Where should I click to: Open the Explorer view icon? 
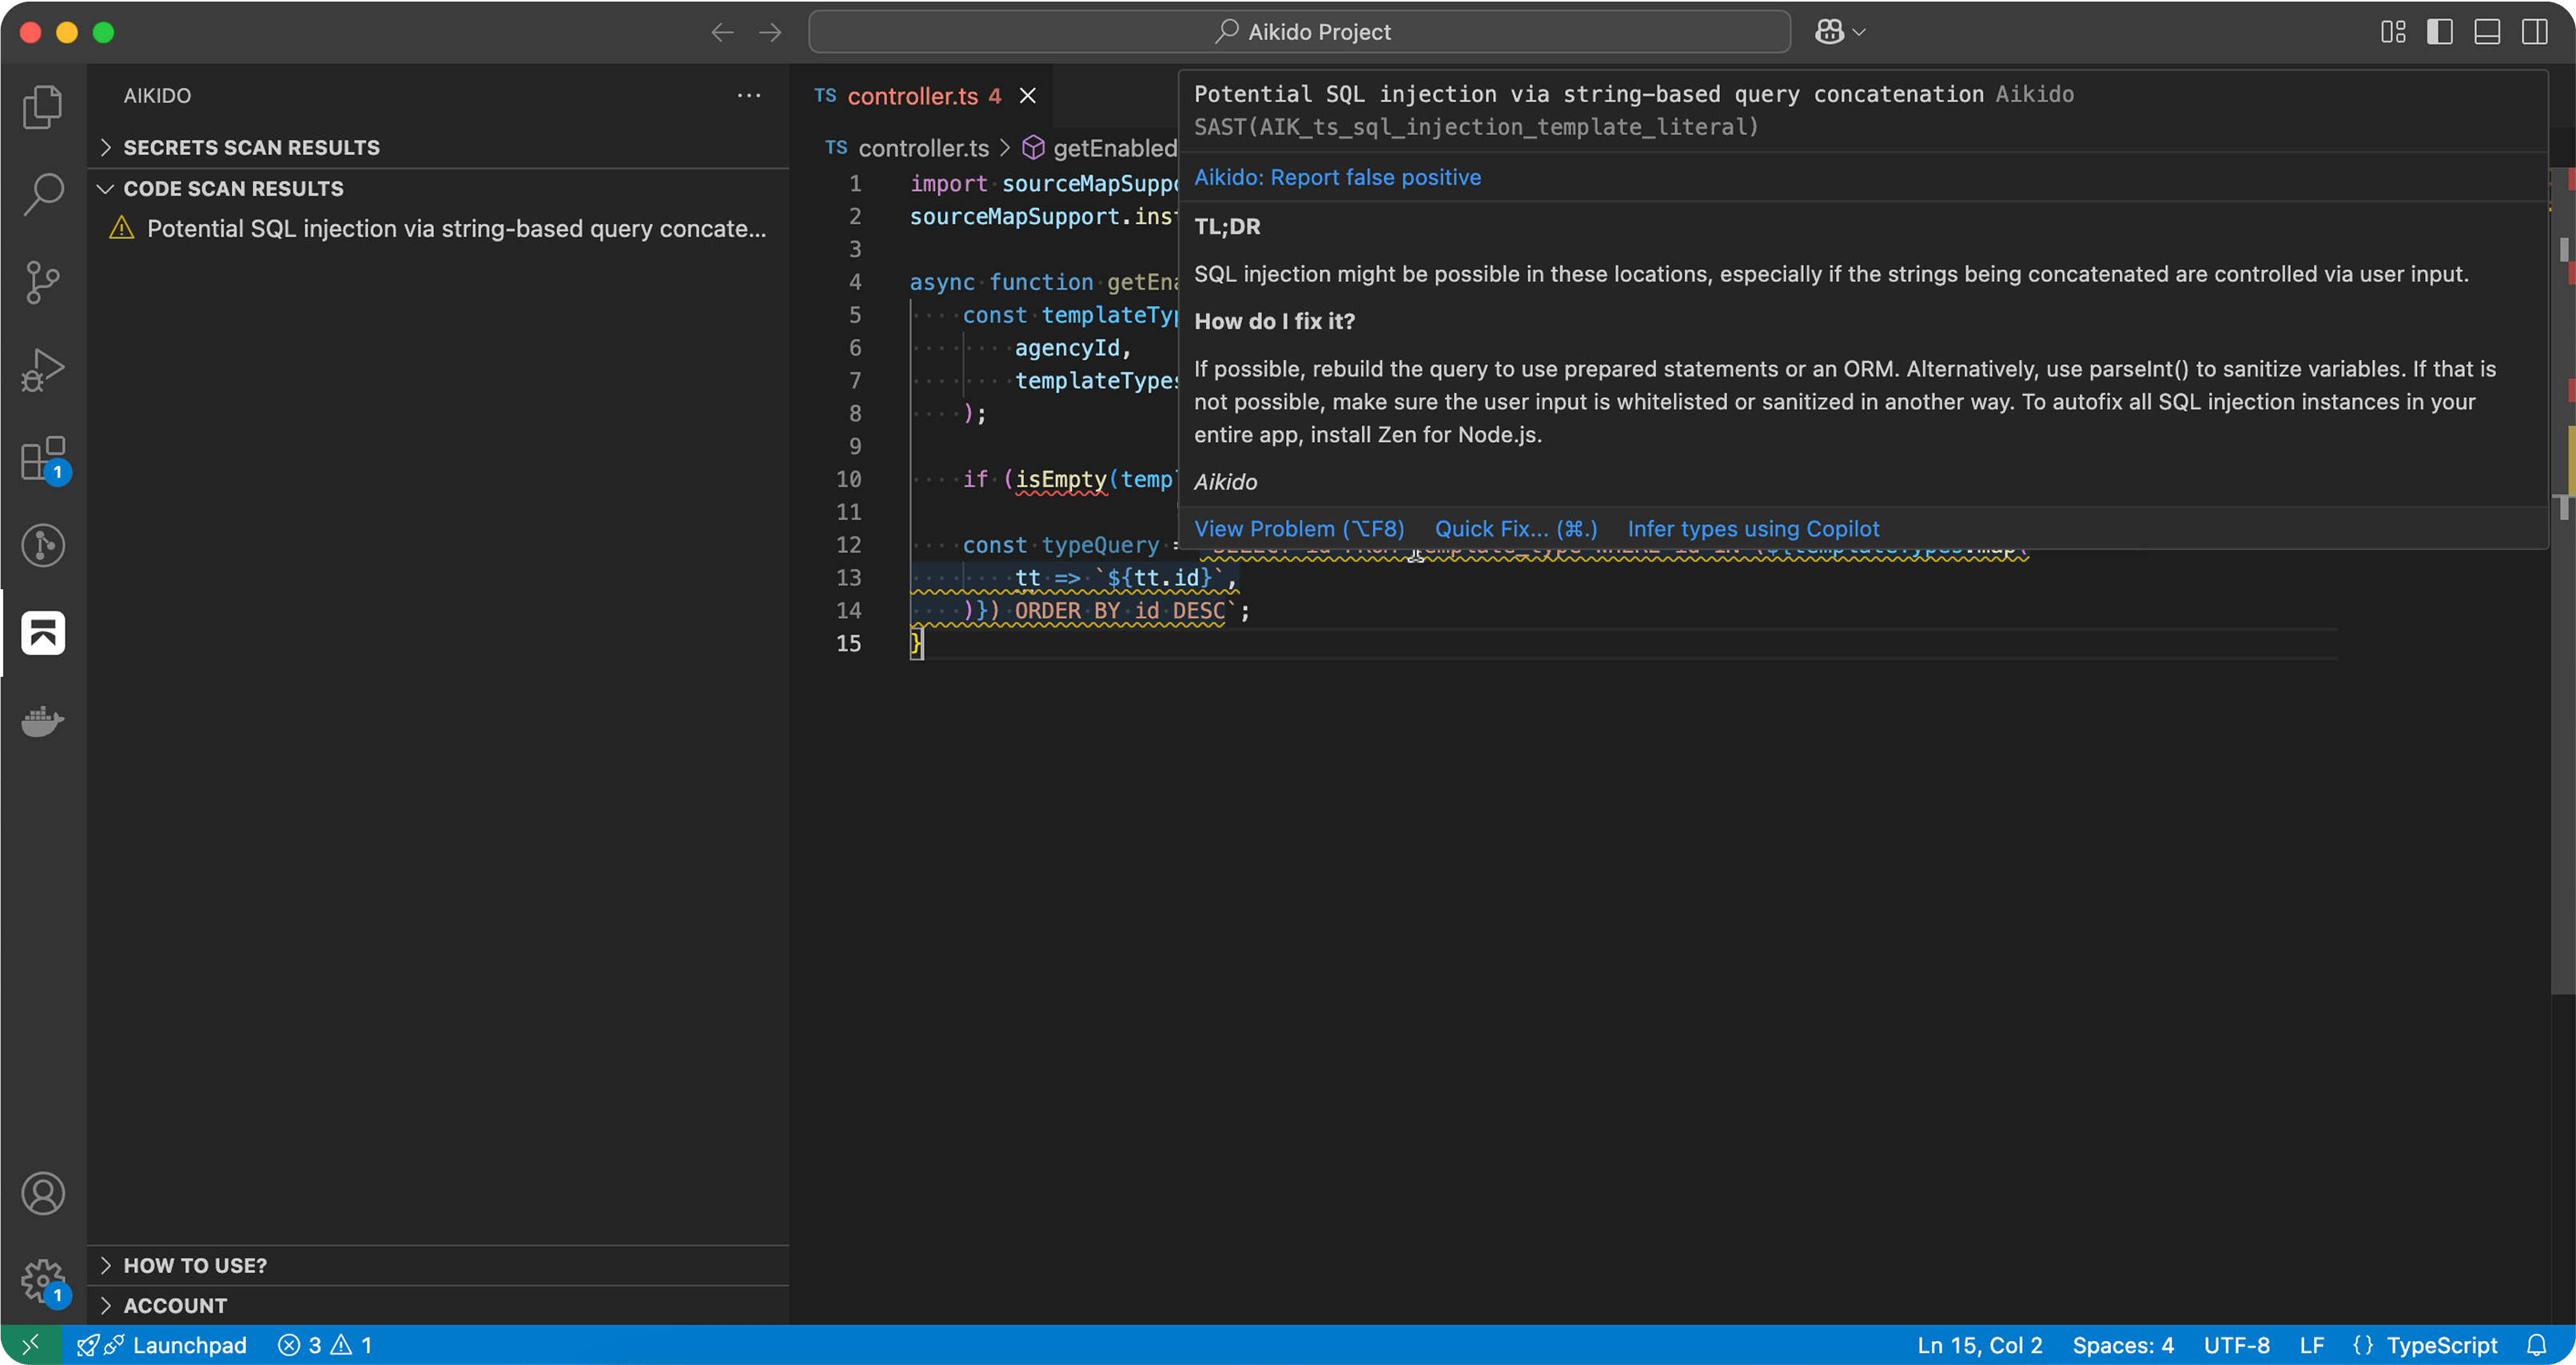pos(43,107)
